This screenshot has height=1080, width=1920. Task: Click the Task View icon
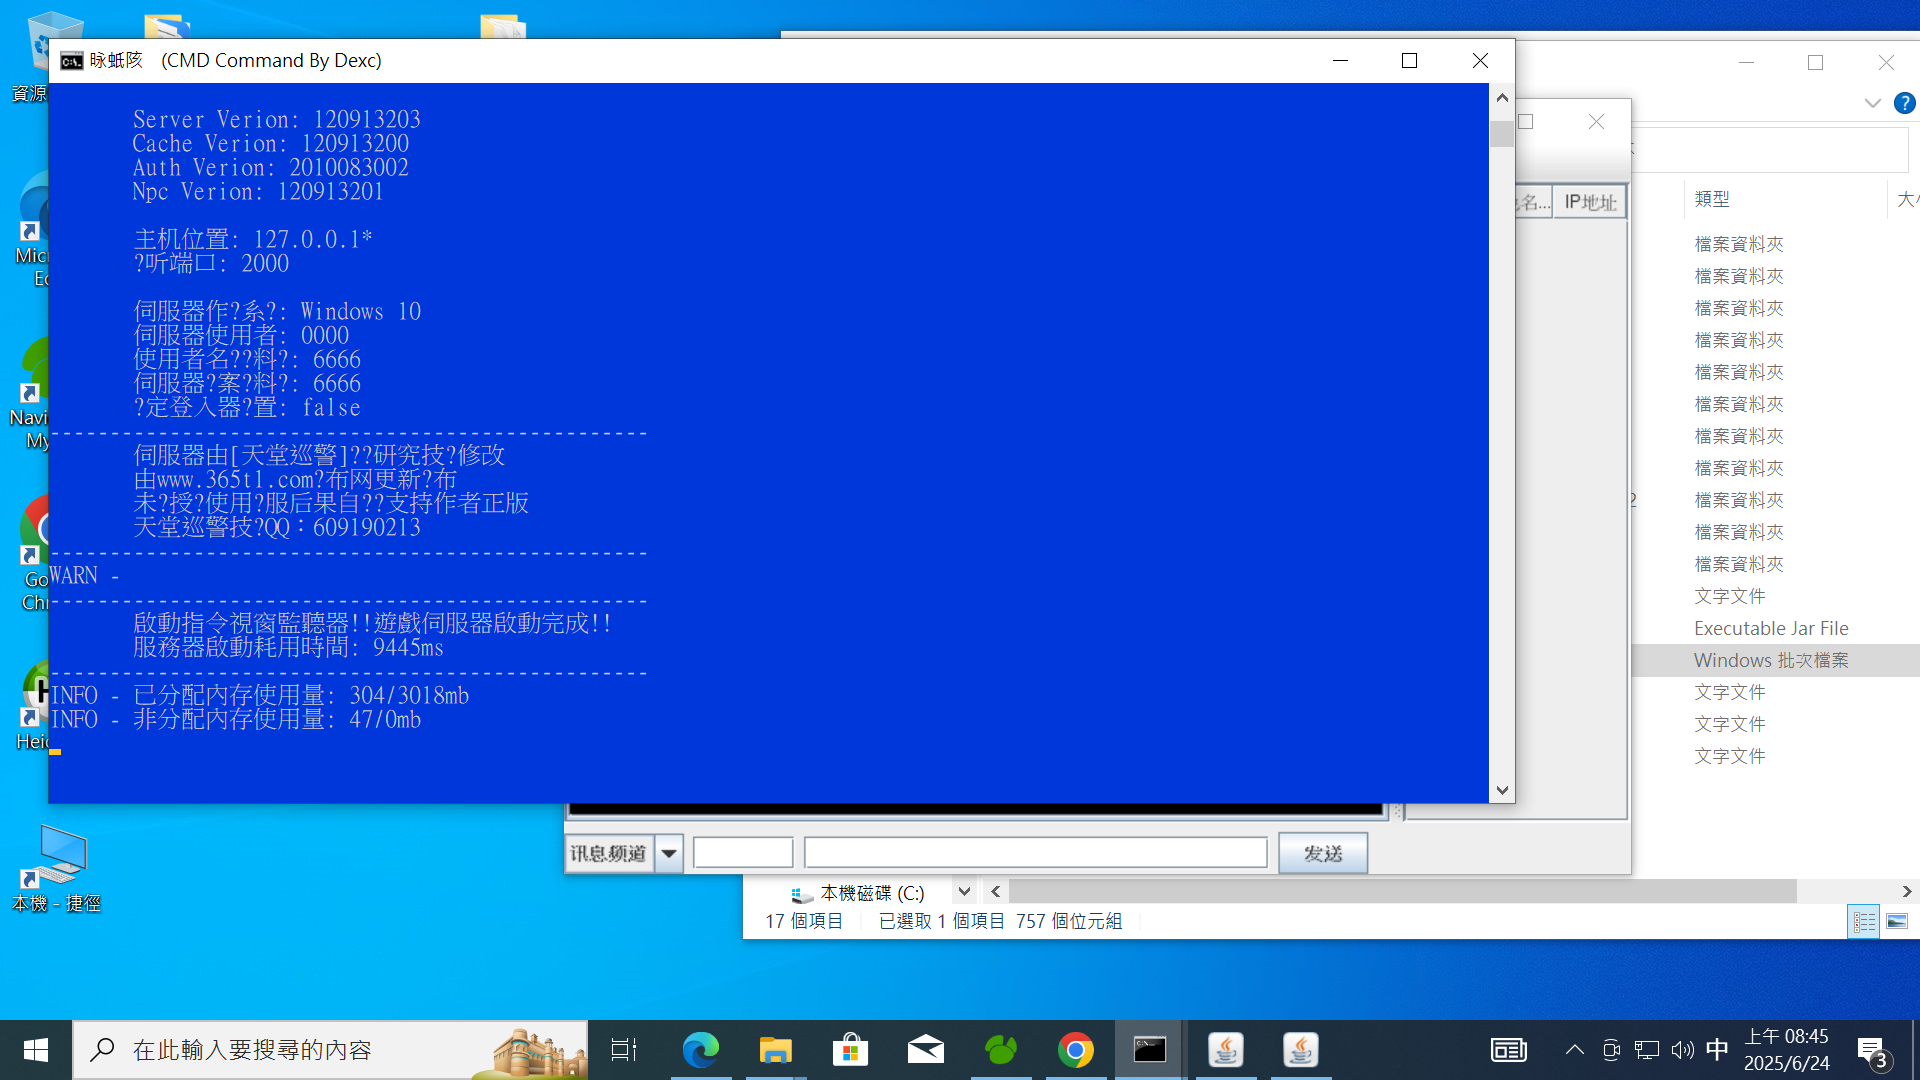pyautogui.click(x=624, y=1050)
